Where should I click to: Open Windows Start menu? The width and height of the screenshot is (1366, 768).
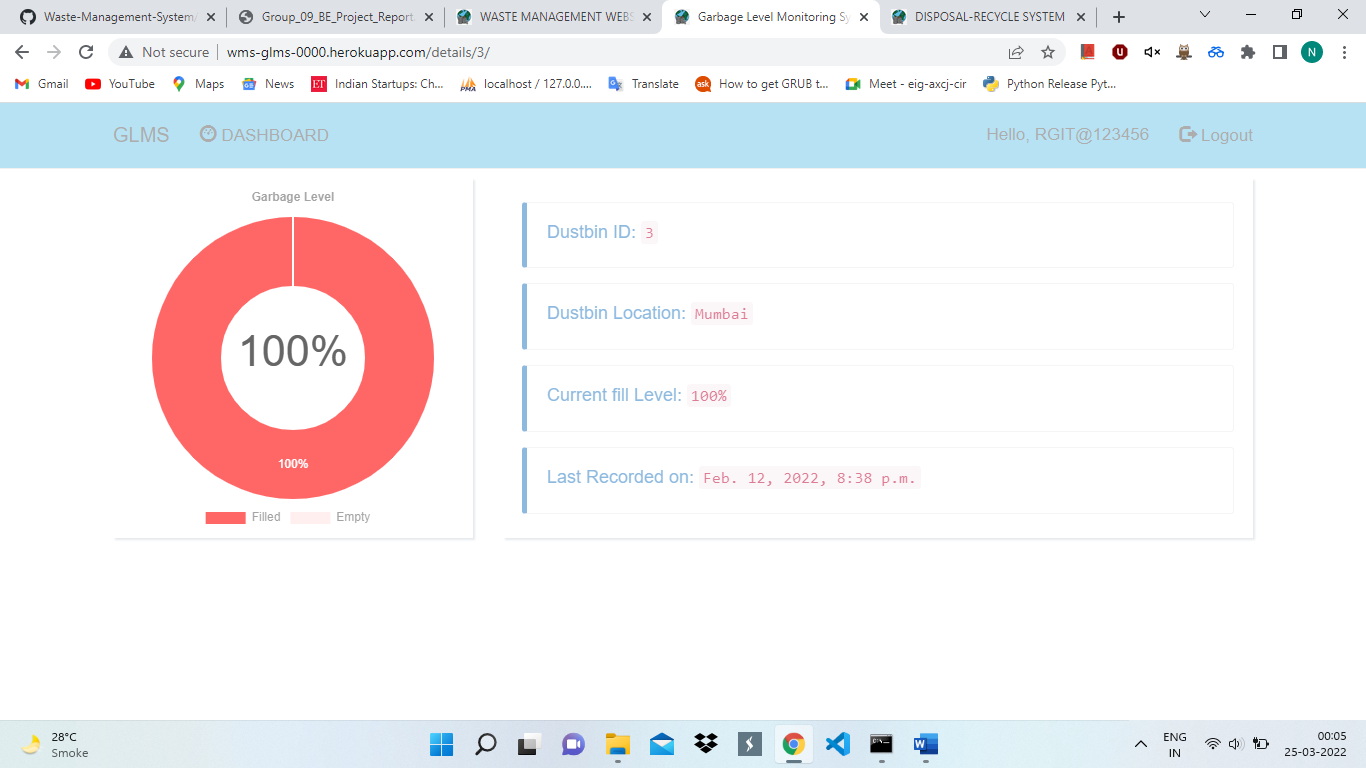[441, 744]
